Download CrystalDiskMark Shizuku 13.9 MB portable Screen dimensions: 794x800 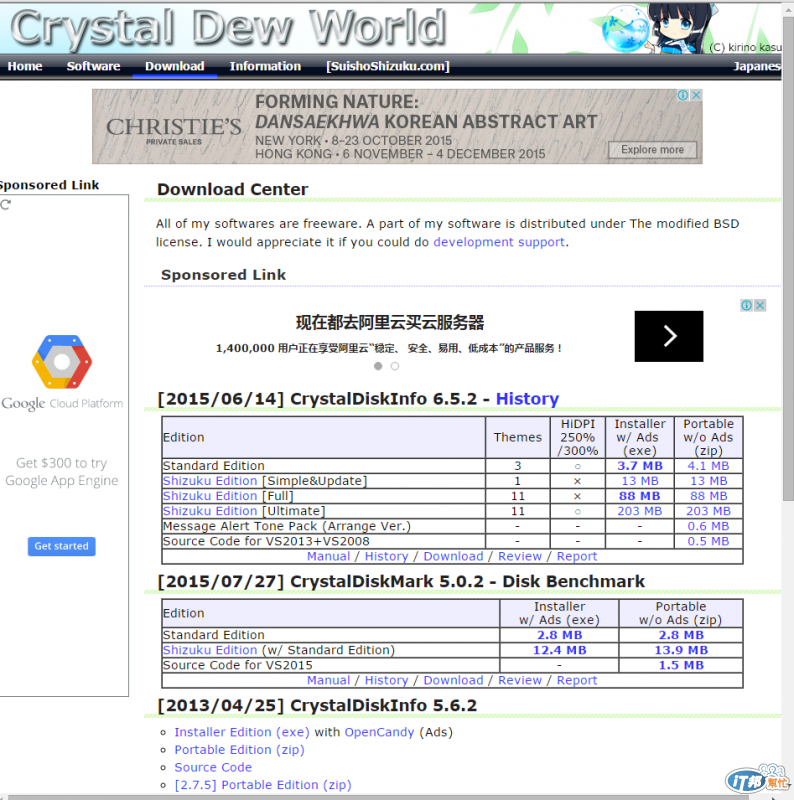coord(681,650)
